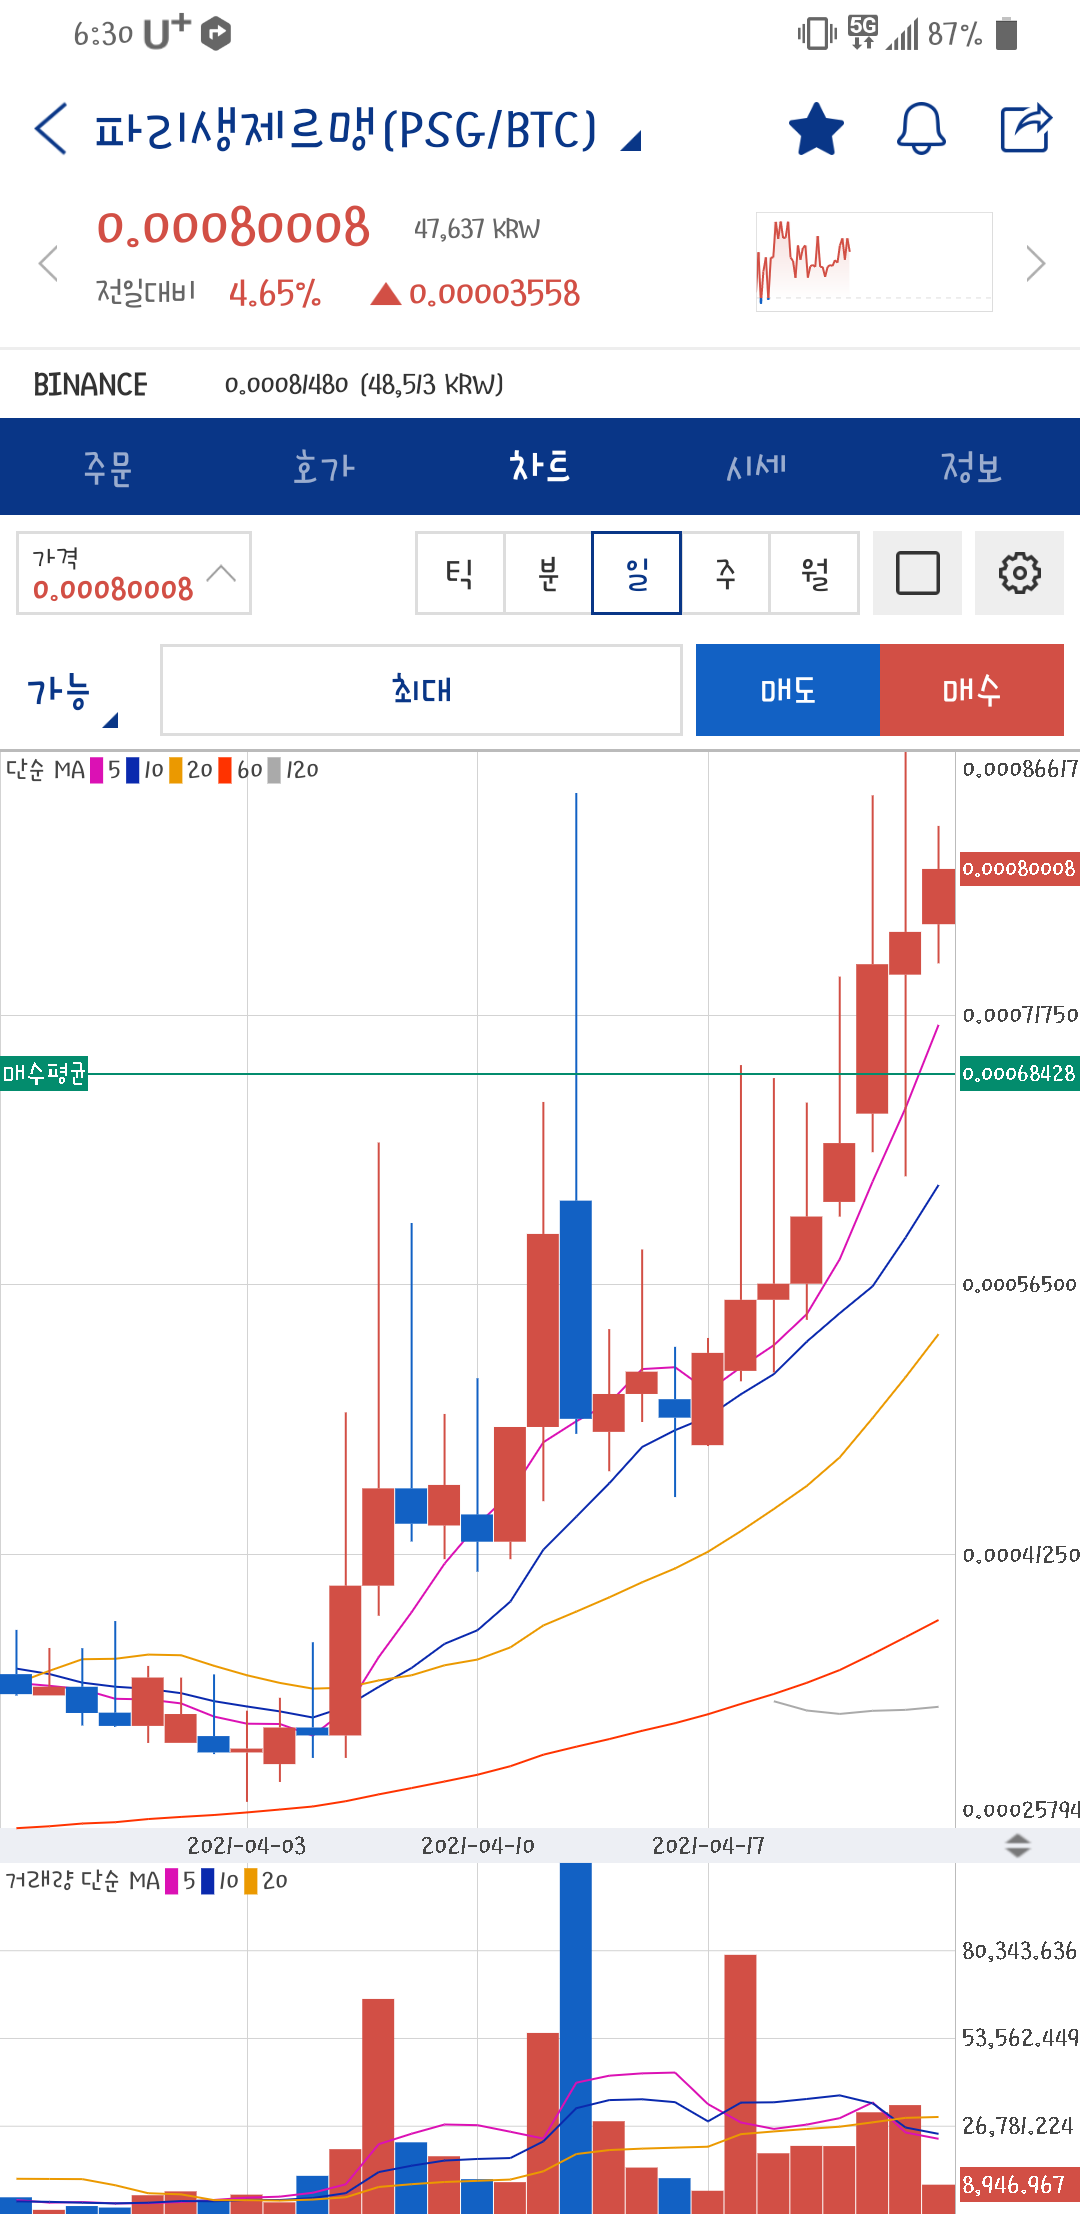Tap vibrate mode icon in status bar
This screenshot has width=1080, height=2214.
817,34
